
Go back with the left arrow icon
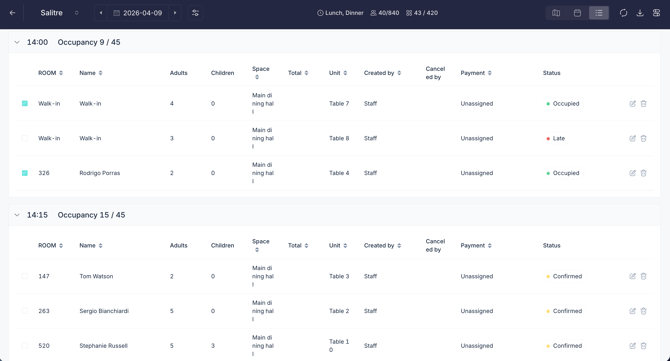point(12,13)
